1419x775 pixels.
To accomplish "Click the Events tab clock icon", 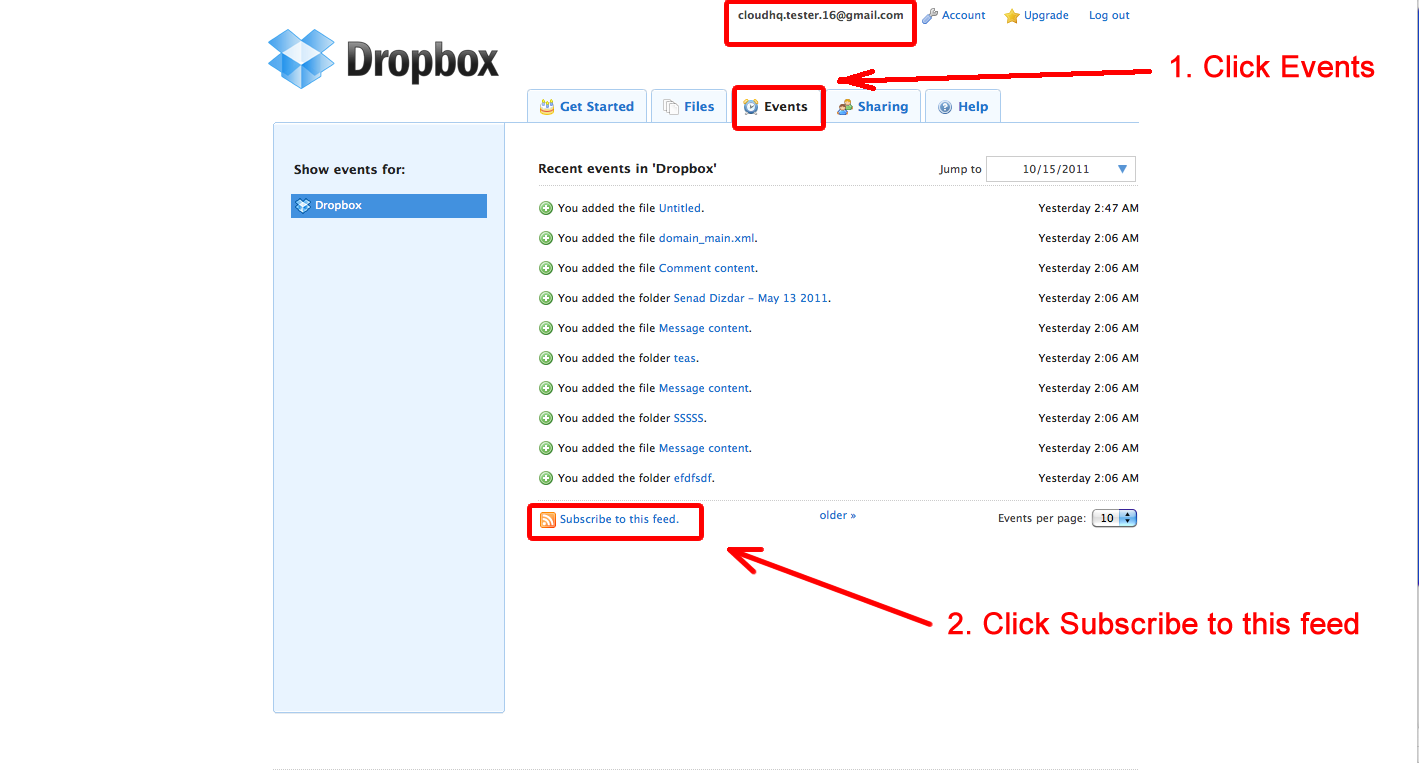I will click(751, 107).
